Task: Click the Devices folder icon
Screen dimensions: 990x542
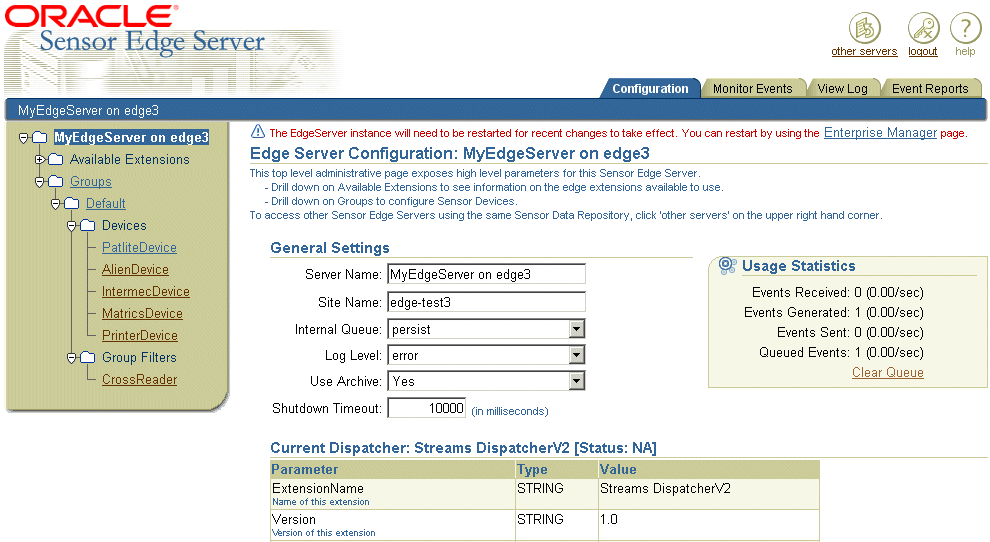Action: [x=88, y=226]
